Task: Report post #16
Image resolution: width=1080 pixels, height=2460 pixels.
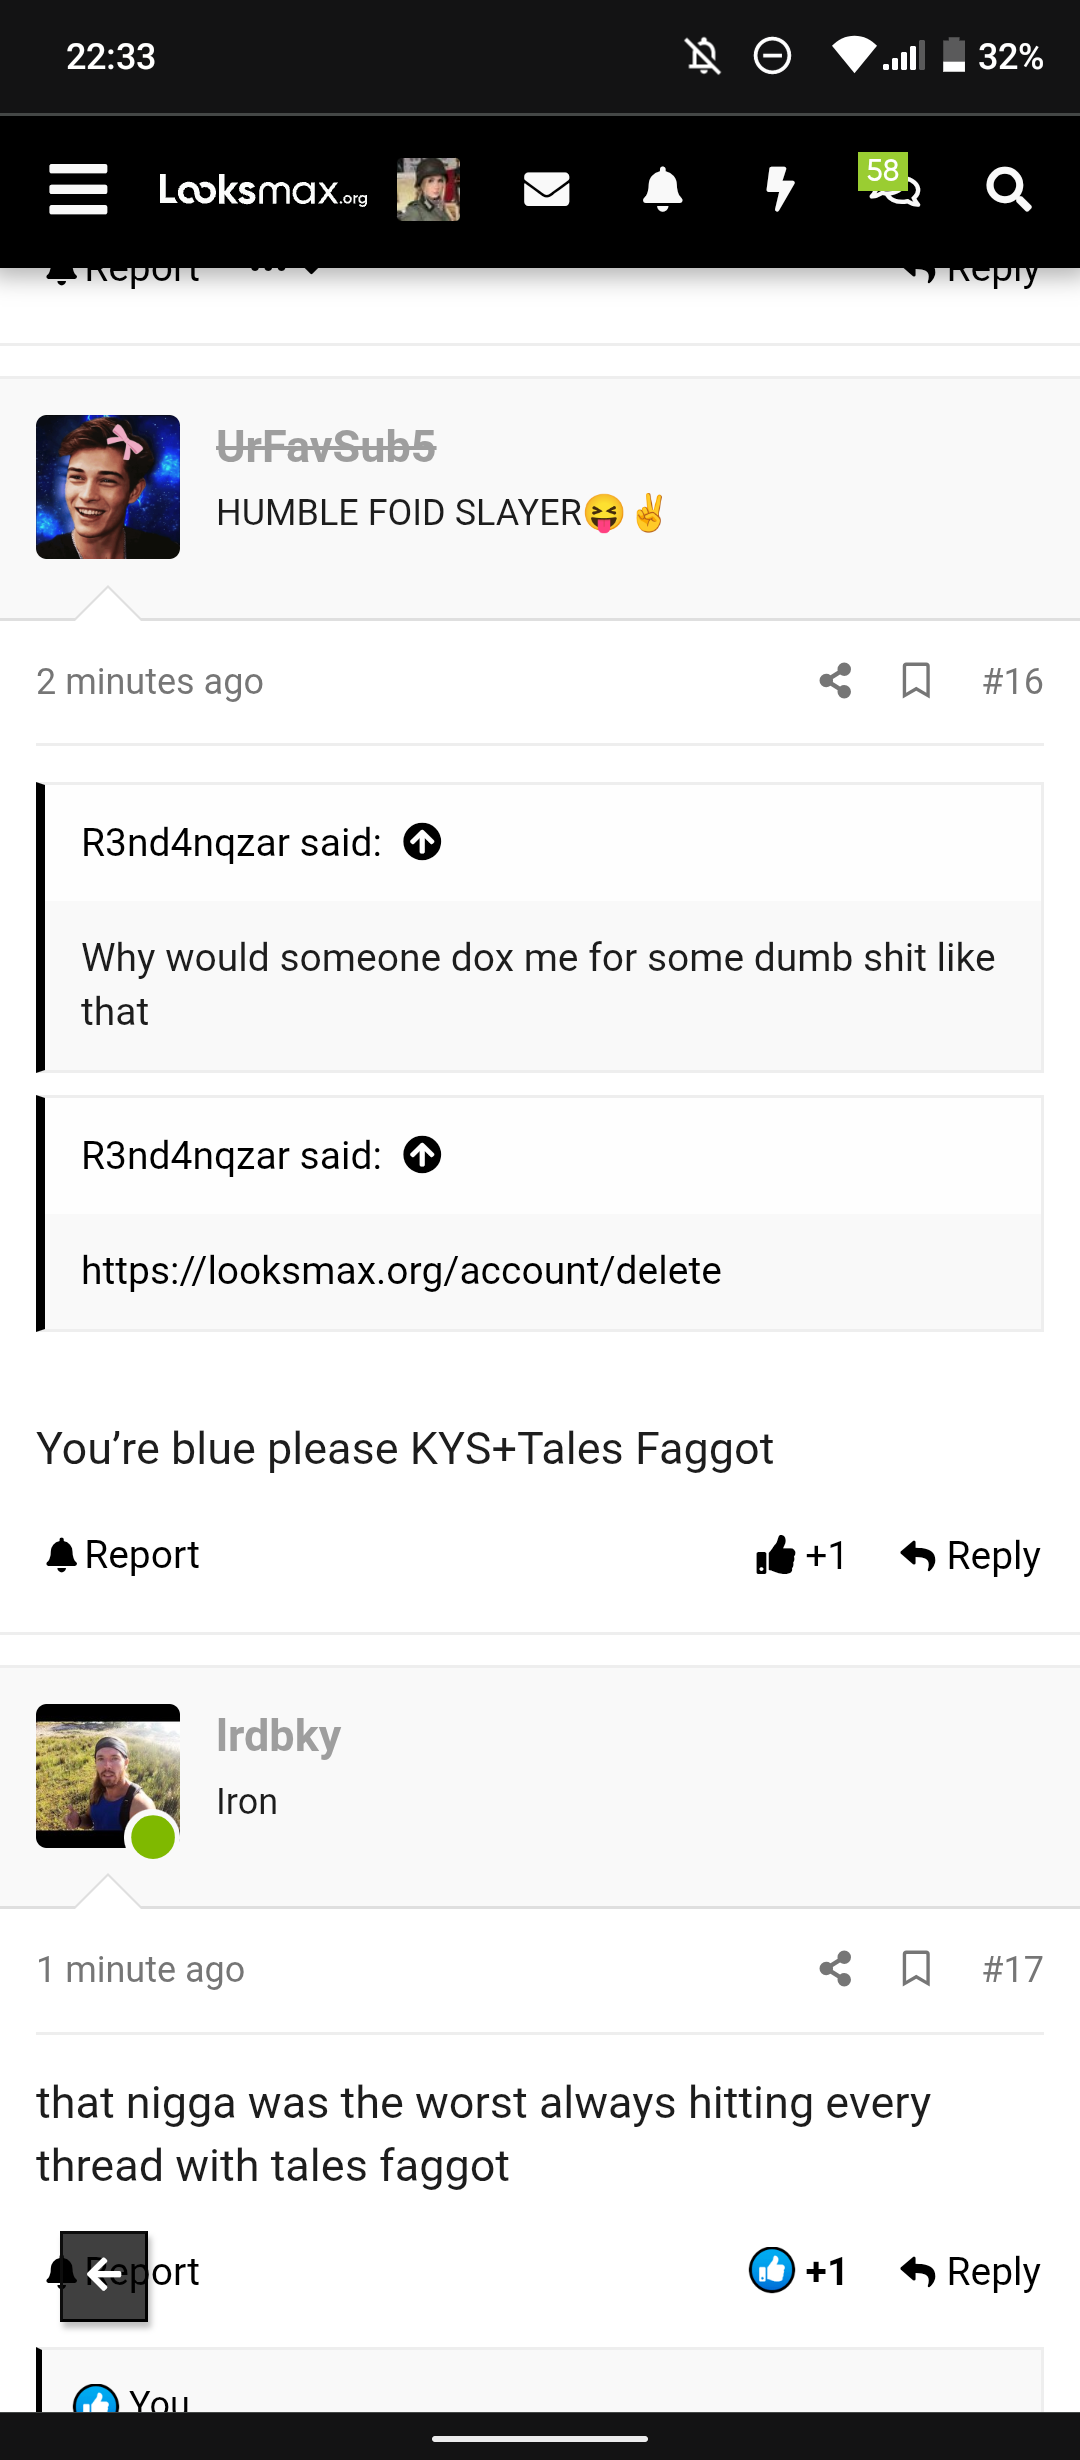Action: tap(122, 1555)
